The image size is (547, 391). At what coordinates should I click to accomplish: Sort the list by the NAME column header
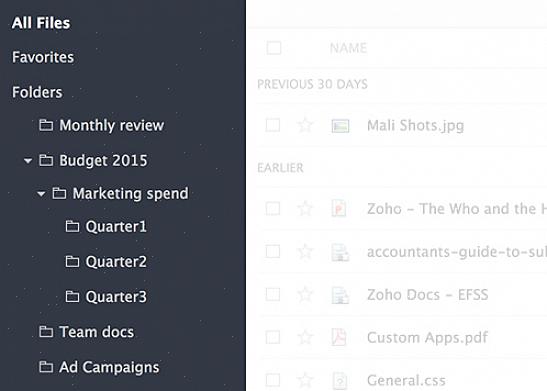click(348, 48)
